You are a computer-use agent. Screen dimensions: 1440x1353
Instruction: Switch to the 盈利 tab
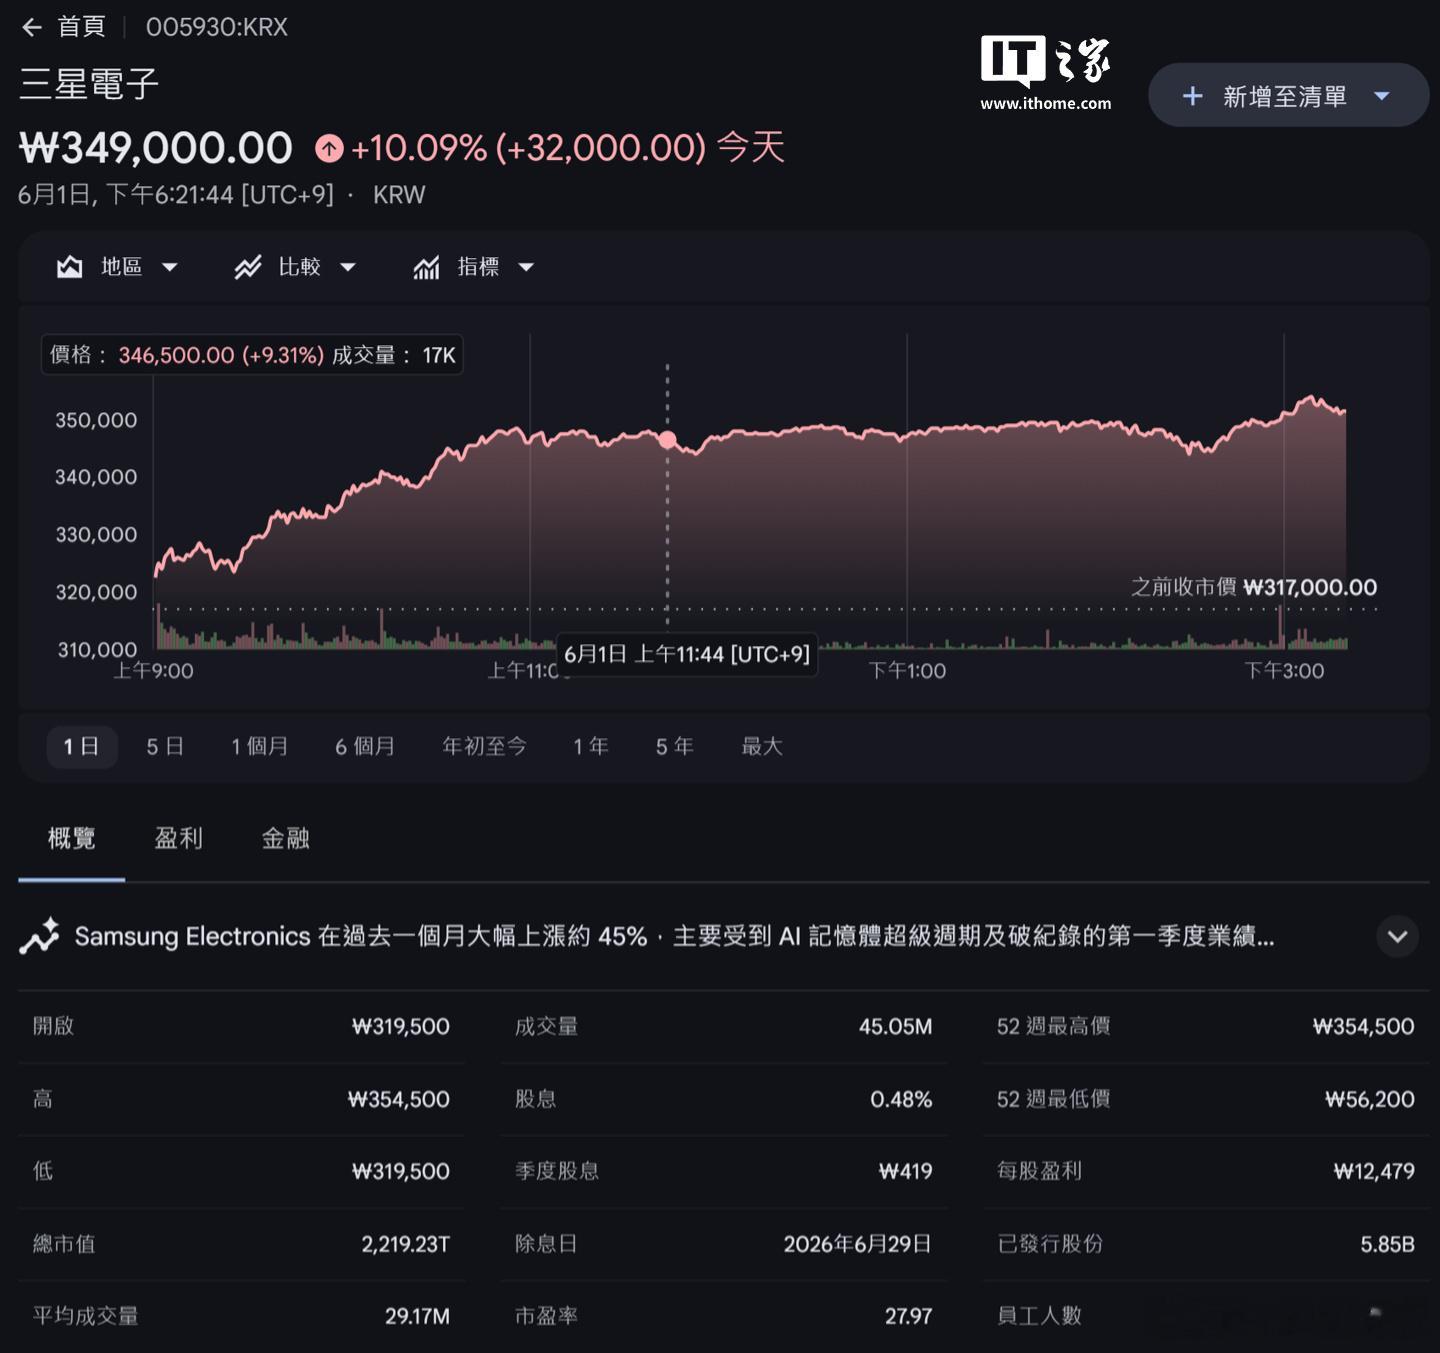pos(179,839)
